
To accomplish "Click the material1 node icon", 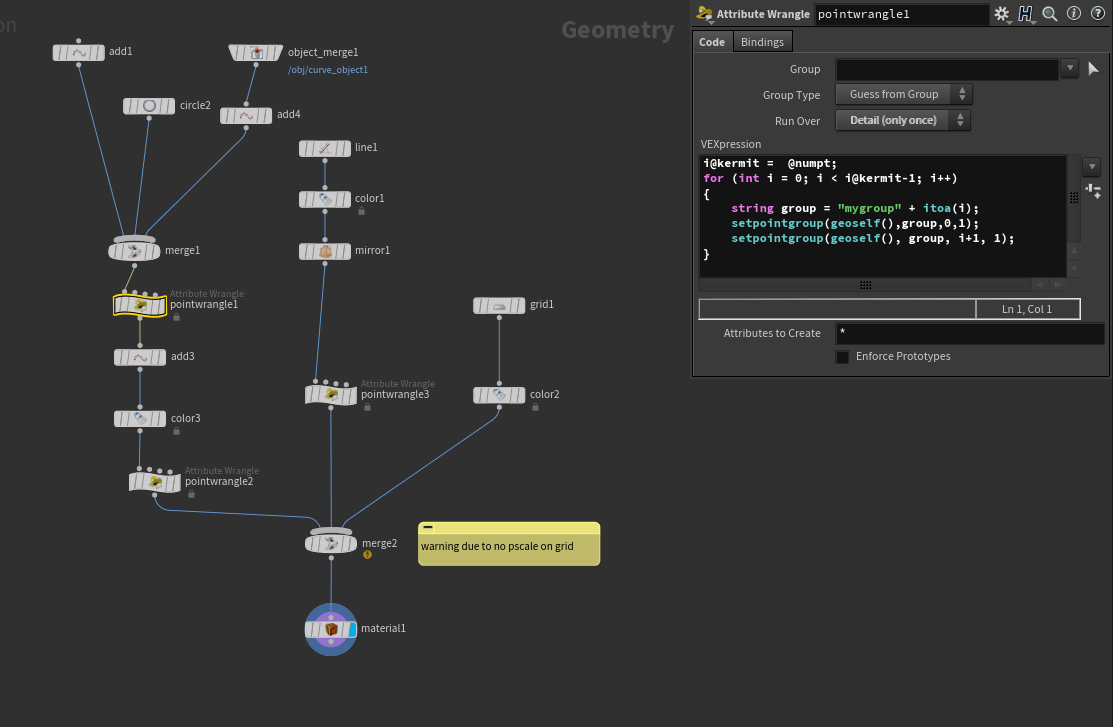I will (331, 629).
